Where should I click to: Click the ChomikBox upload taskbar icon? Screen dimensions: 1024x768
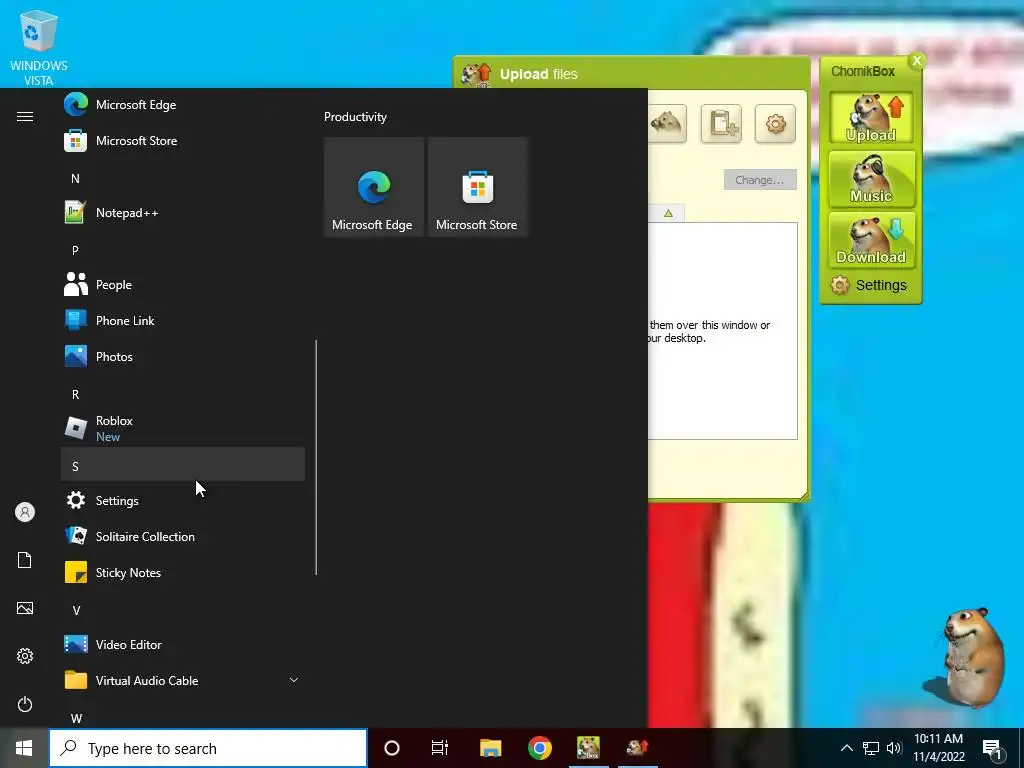(x=637, y=748)
